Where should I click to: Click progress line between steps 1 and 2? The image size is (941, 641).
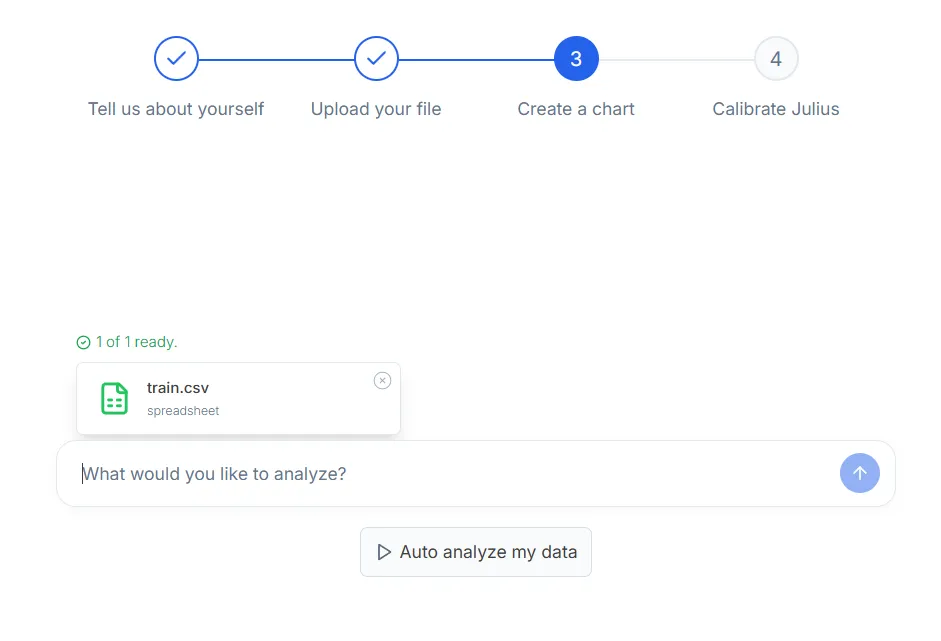tap(276, 59)
